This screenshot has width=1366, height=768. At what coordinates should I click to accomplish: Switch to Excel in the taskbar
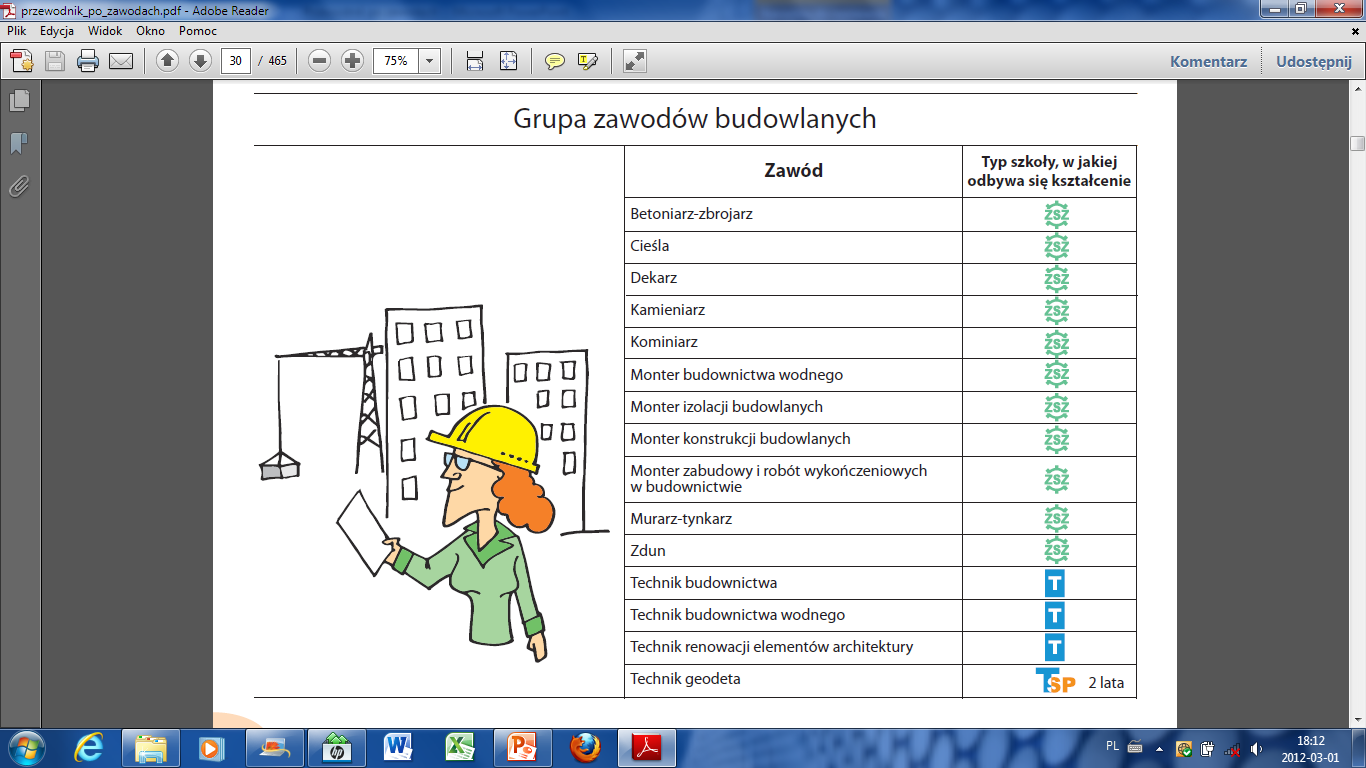[x=461, y=747]
